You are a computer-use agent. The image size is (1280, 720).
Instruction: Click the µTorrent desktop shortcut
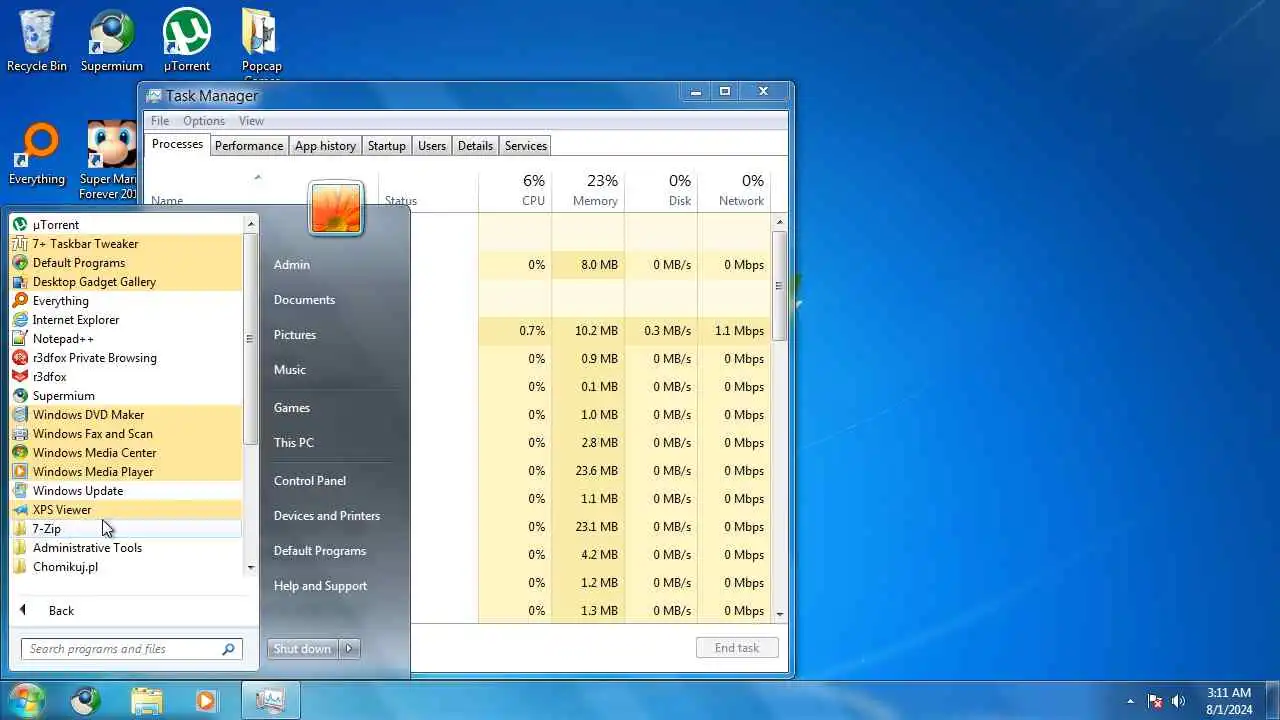(x=187, y=40)
